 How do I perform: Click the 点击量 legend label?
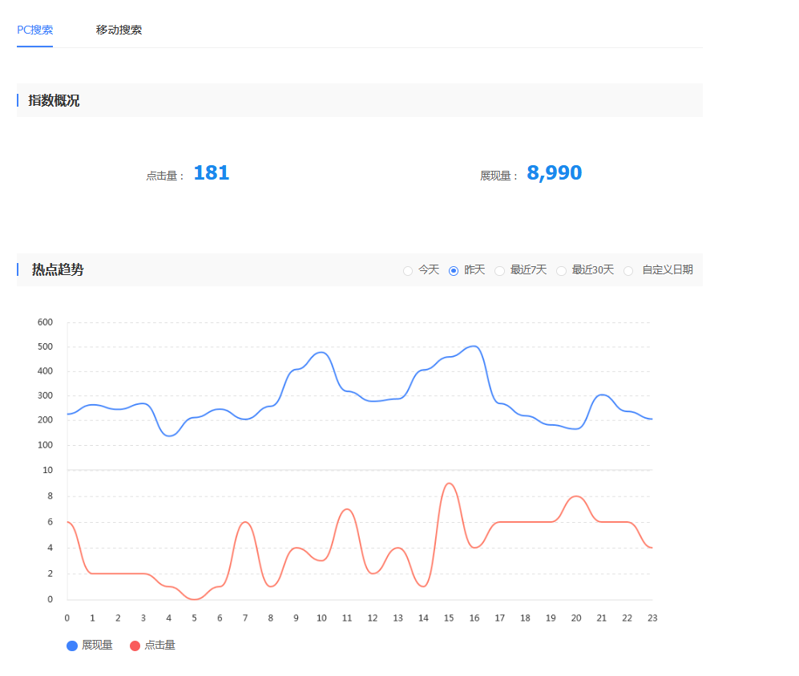point(159,645)
